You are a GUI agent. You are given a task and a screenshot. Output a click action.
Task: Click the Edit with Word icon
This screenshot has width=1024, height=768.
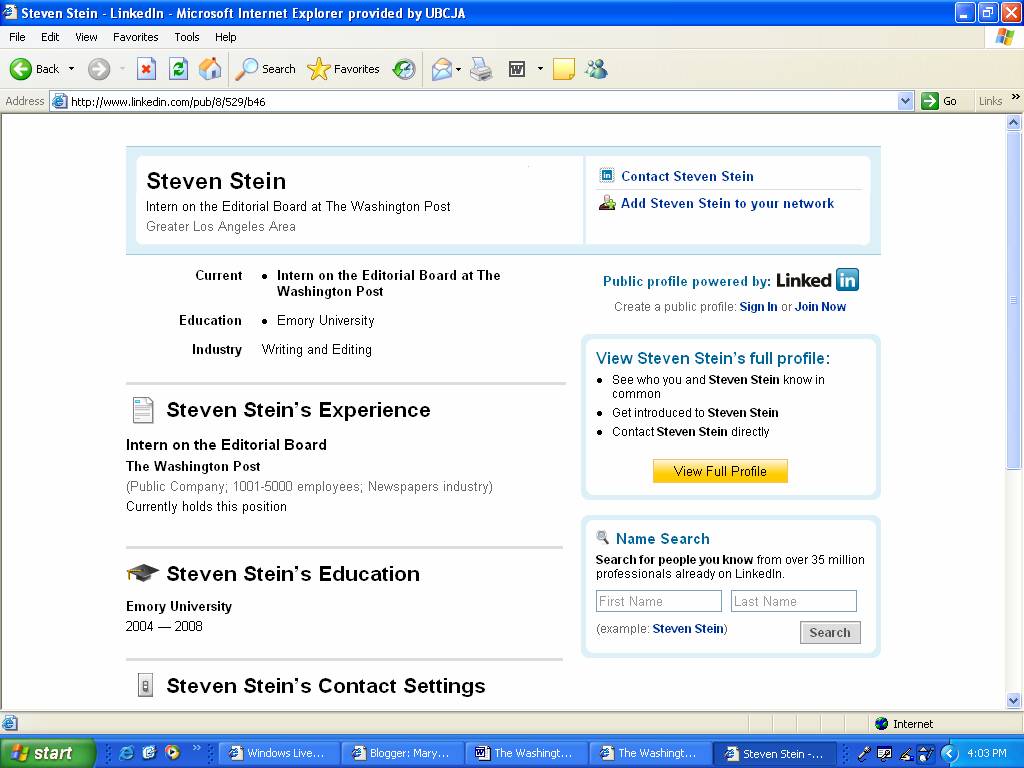pos(517,69)
